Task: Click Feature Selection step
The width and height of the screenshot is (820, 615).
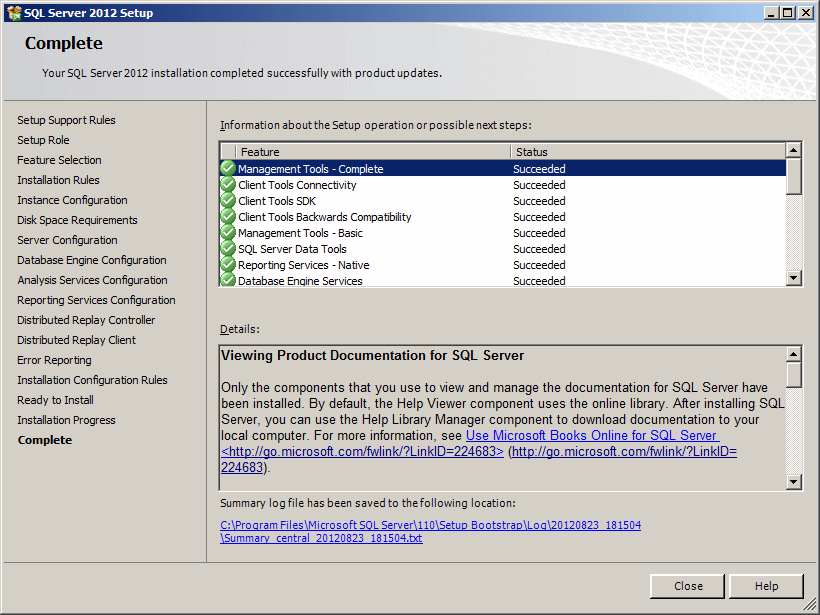Action: point(59,160)
